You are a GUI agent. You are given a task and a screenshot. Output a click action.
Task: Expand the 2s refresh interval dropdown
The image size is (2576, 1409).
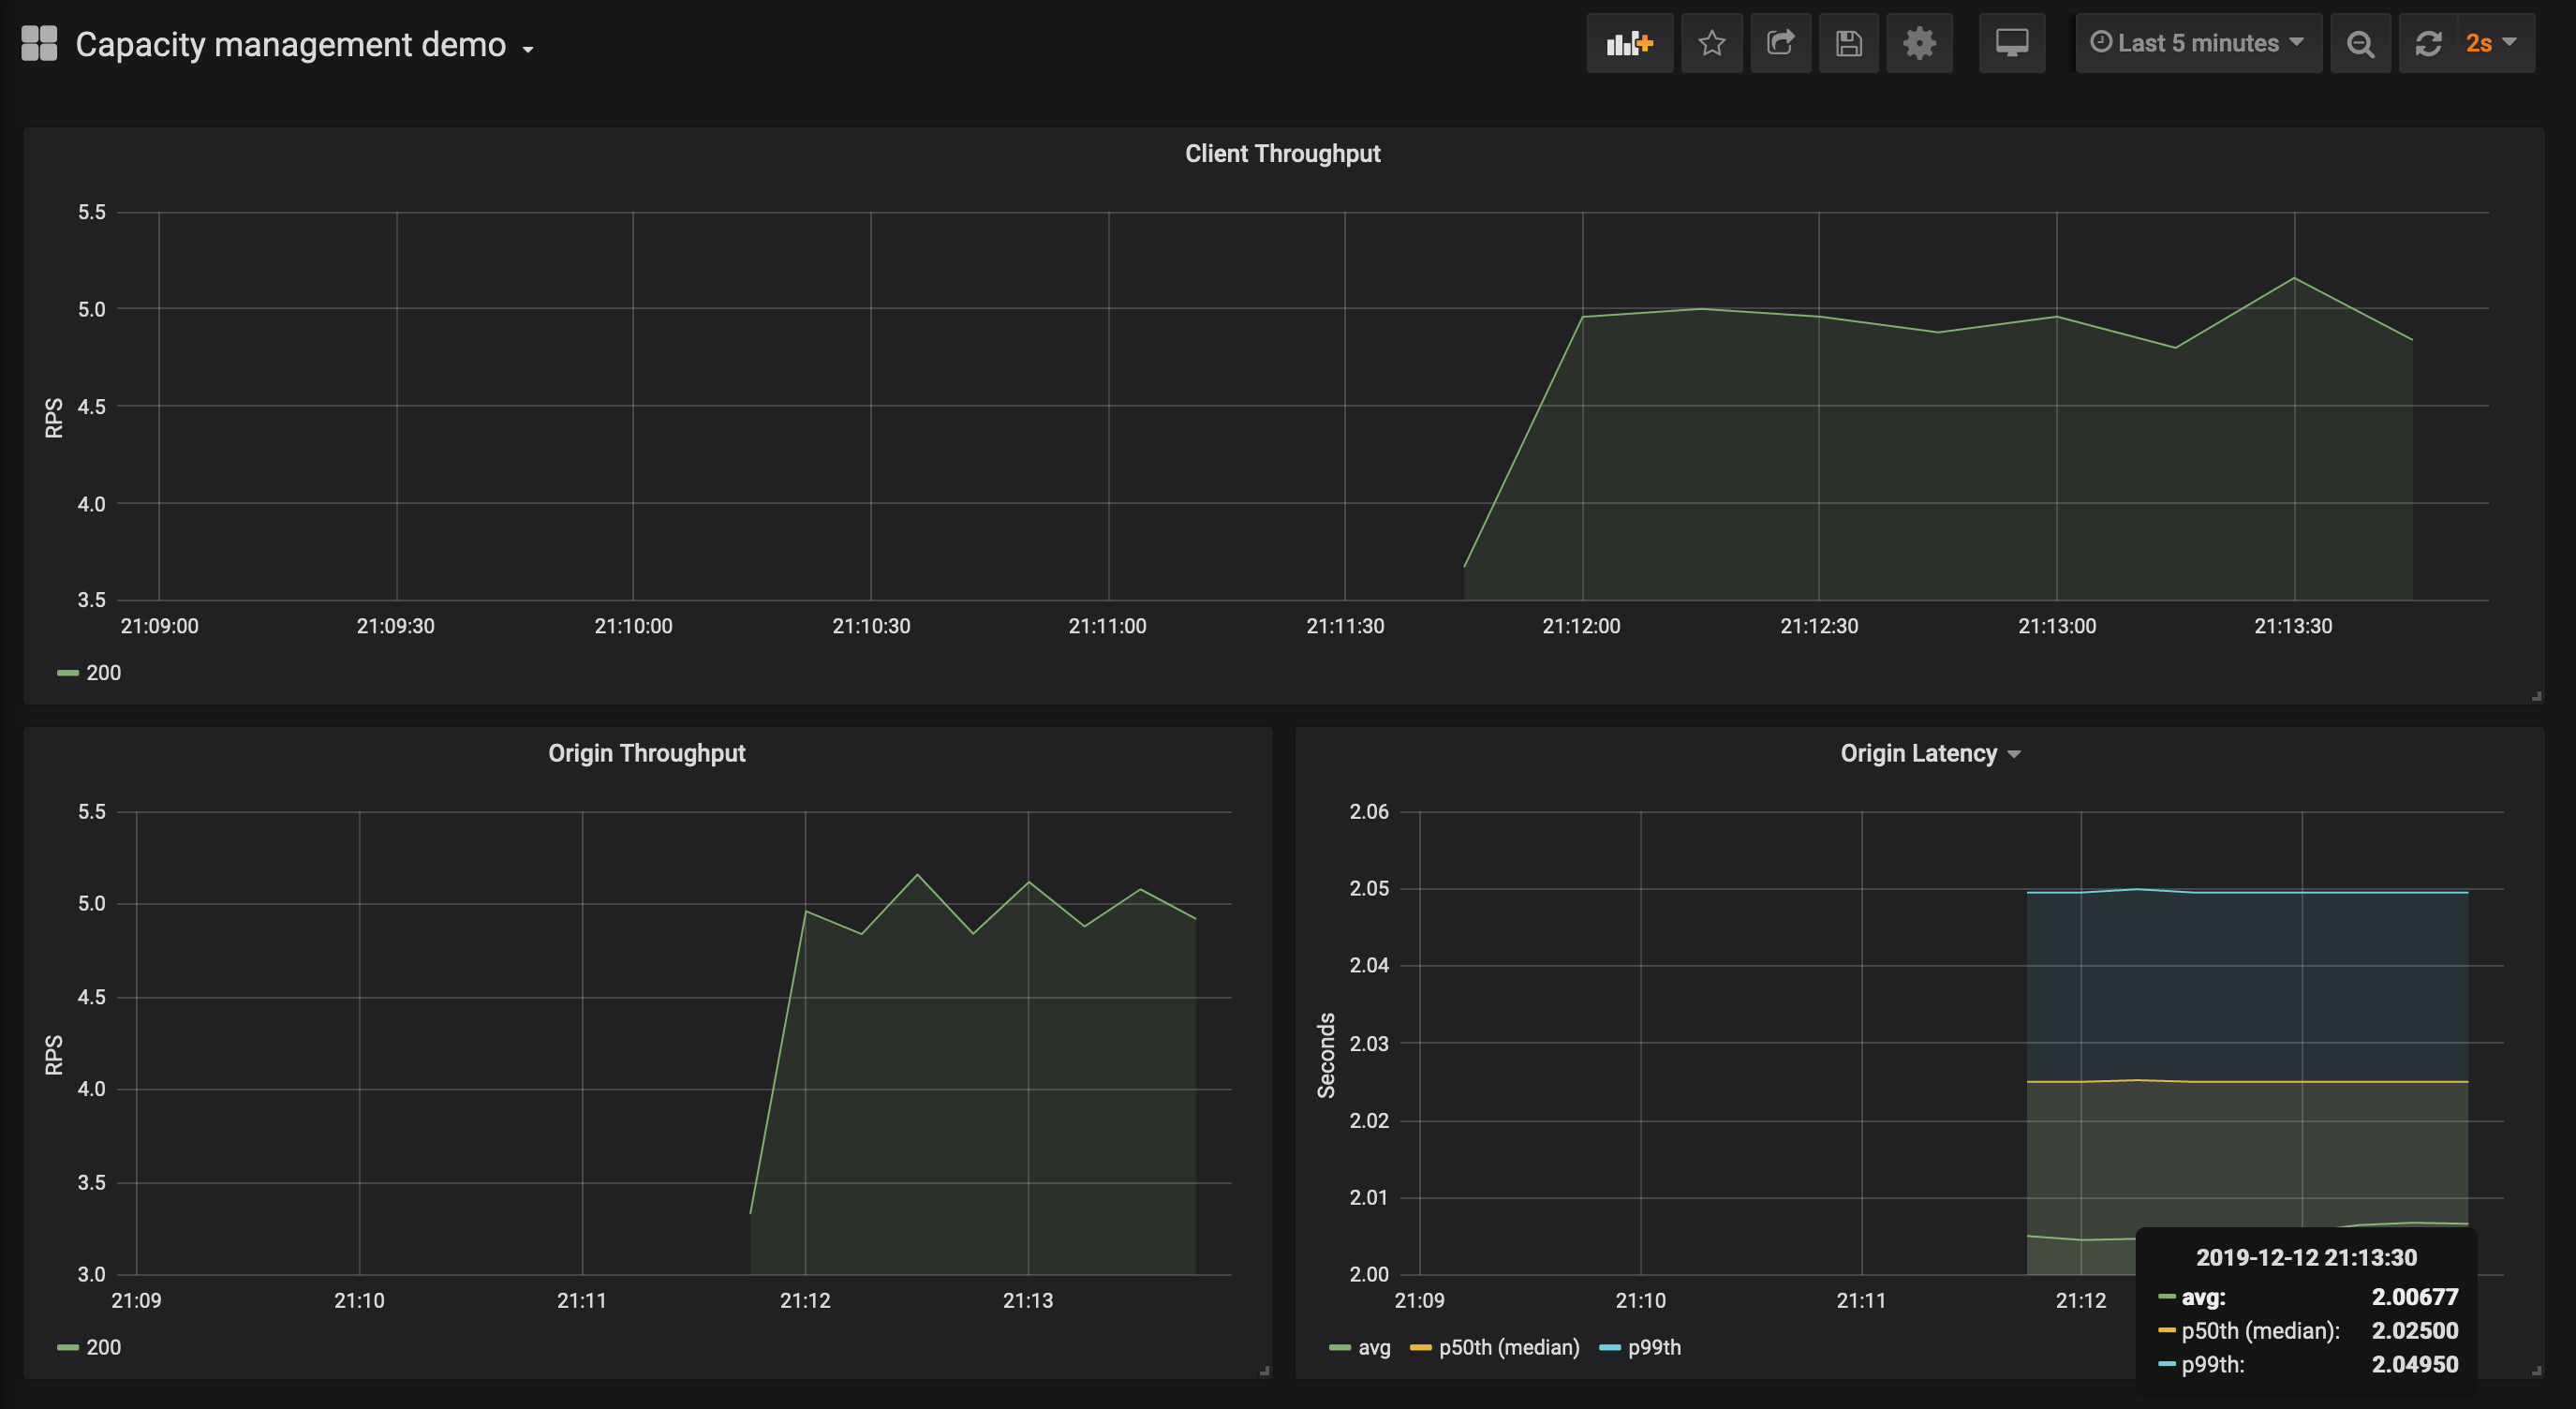pos(2491,43)
